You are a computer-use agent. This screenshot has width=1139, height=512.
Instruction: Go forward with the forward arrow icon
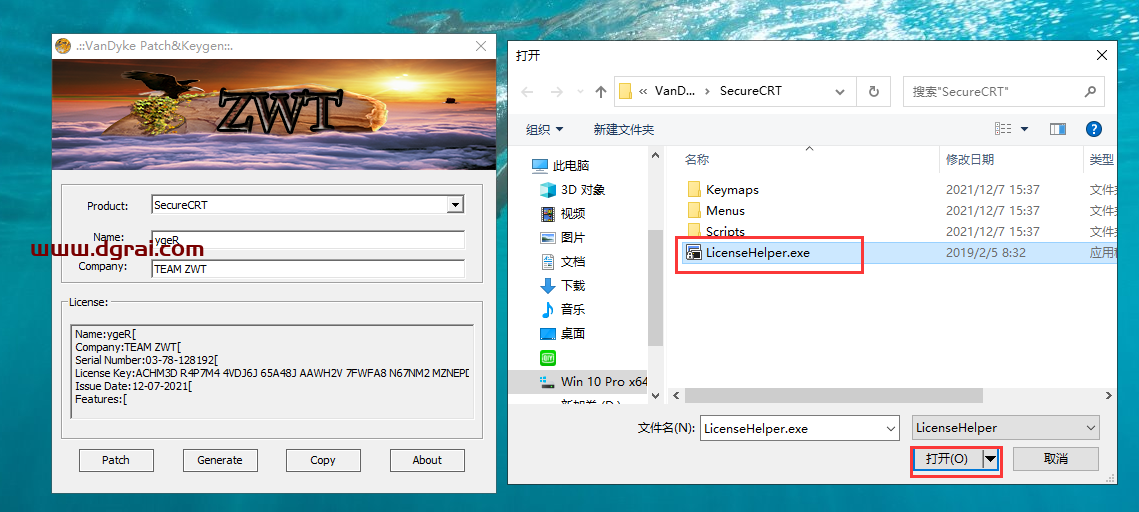click(556, 92)
